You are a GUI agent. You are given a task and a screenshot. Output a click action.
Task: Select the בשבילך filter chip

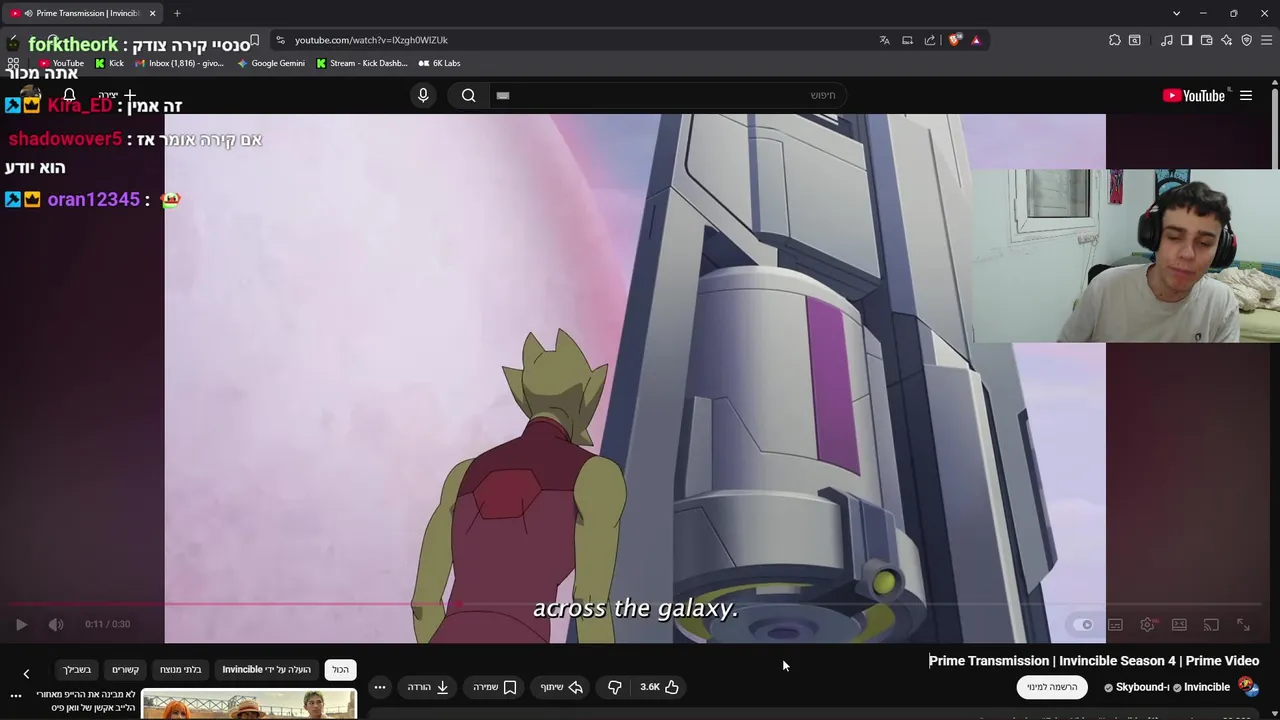point(77,669)
